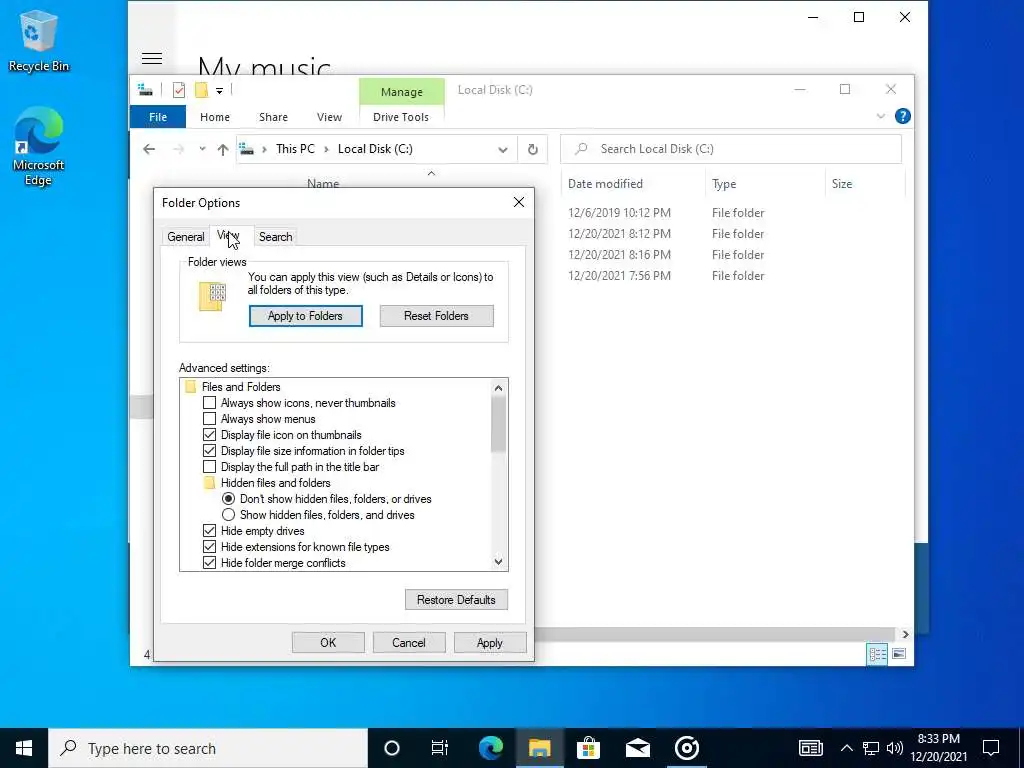Click the taskbar Type here to search box
1024x768 pixels.
208,748
